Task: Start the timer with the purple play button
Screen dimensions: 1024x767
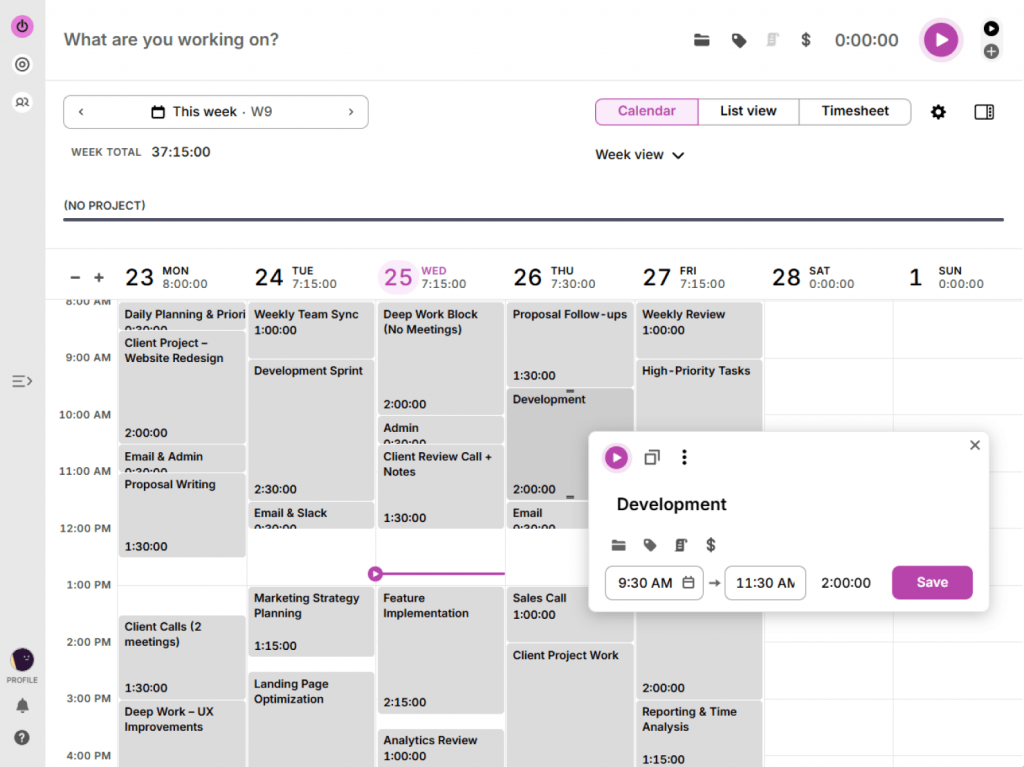Action: (940, 40)
